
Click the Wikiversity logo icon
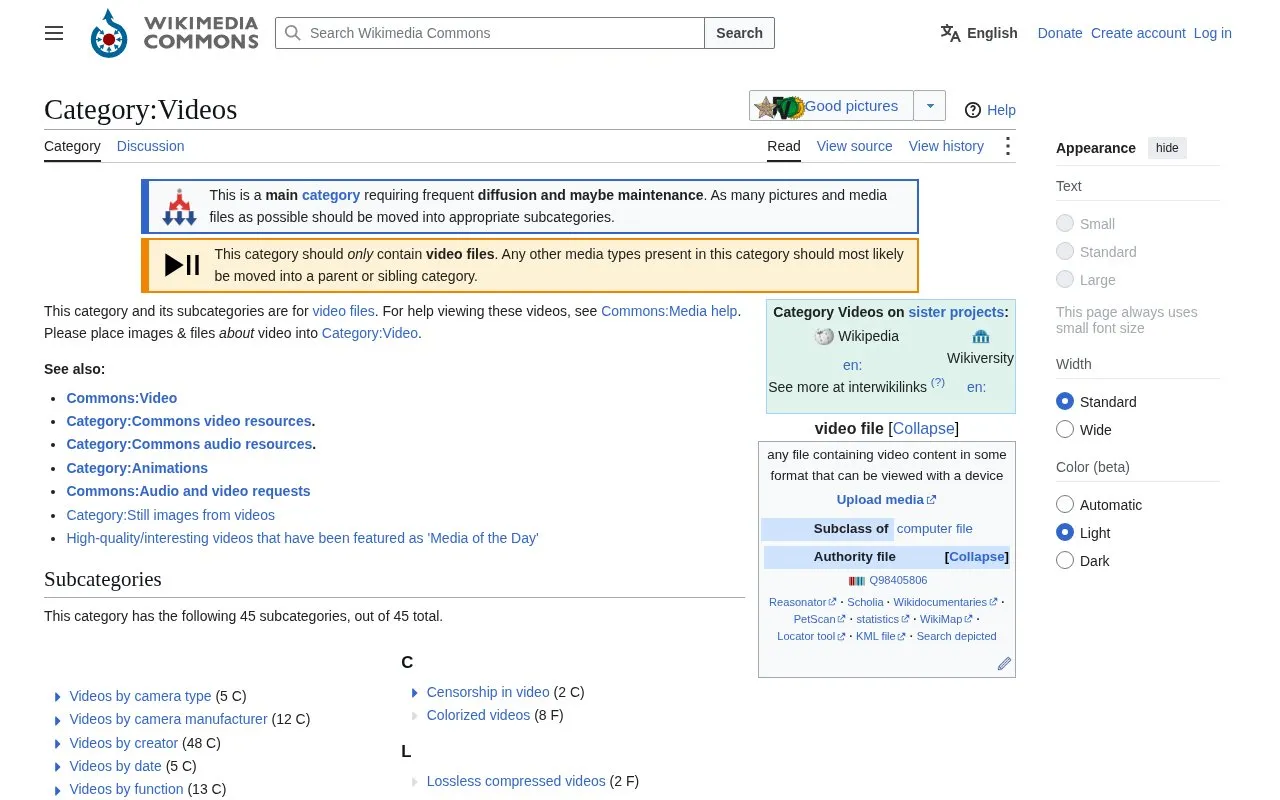click(980, 337)
